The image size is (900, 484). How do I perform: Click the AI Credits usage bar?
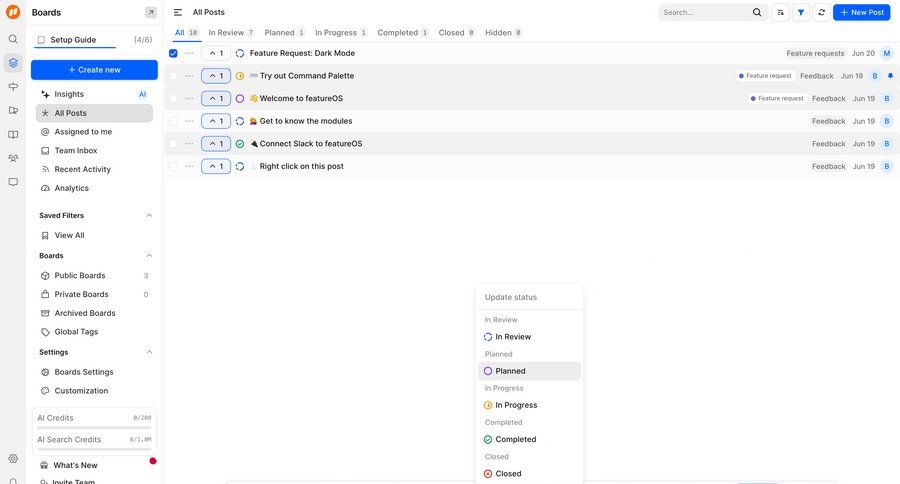click(94, 428)
